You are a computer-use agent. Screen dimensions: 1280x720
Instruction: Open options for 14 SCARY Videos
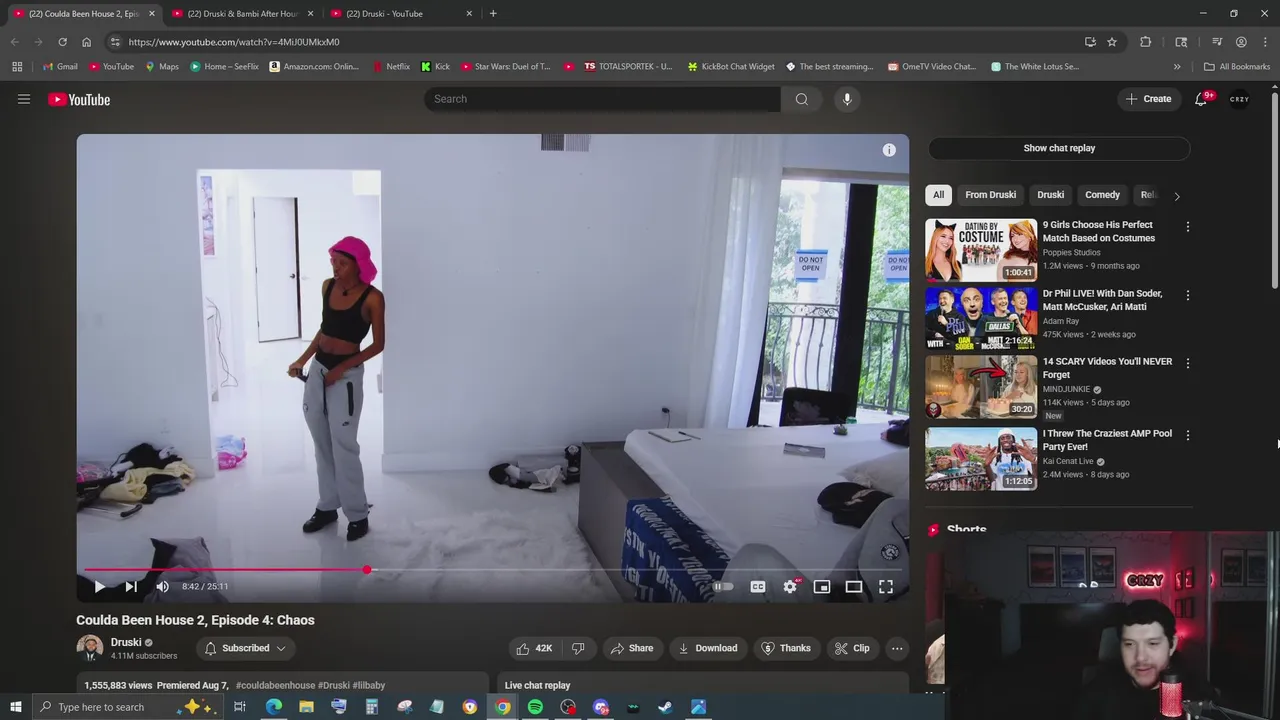coord(1187,363)
